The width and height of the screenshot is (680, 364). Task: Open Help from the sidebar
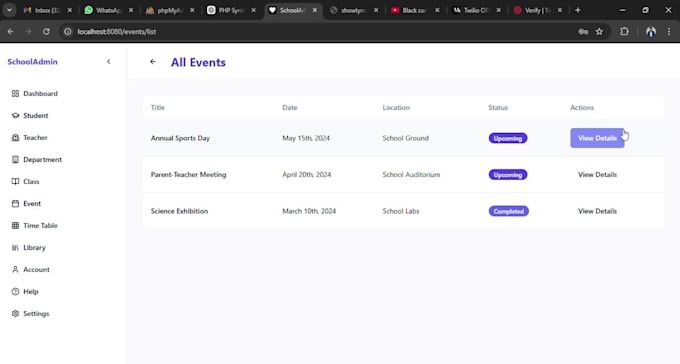click(x=25, y=292)
